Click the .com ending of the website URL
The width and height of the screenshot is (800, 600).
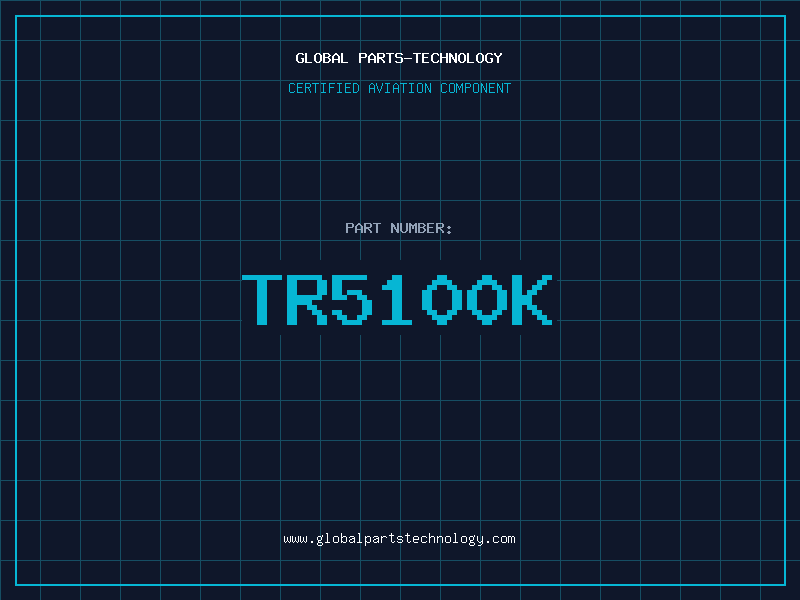coord(500,539)
